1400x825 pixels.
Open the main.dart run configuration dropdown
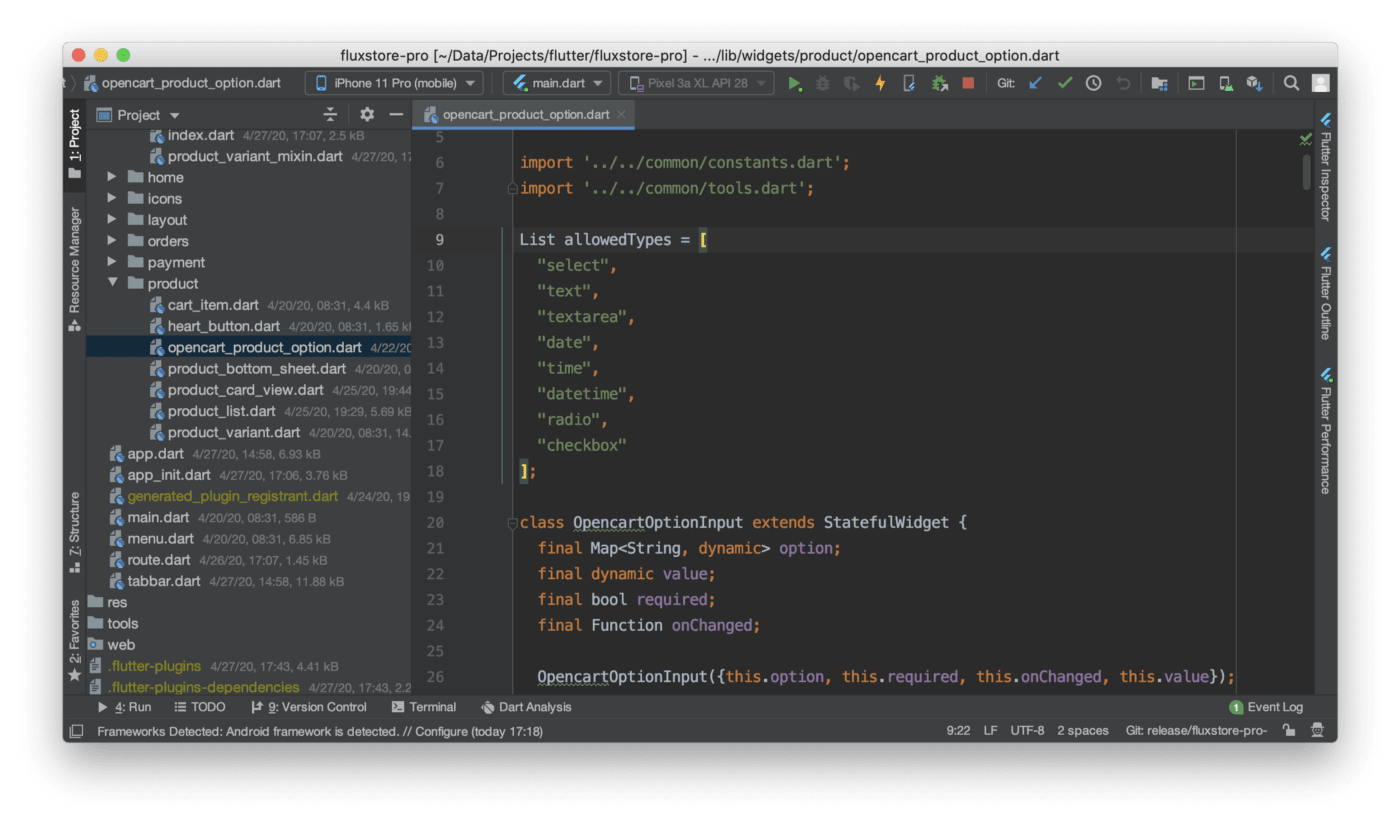557,83
